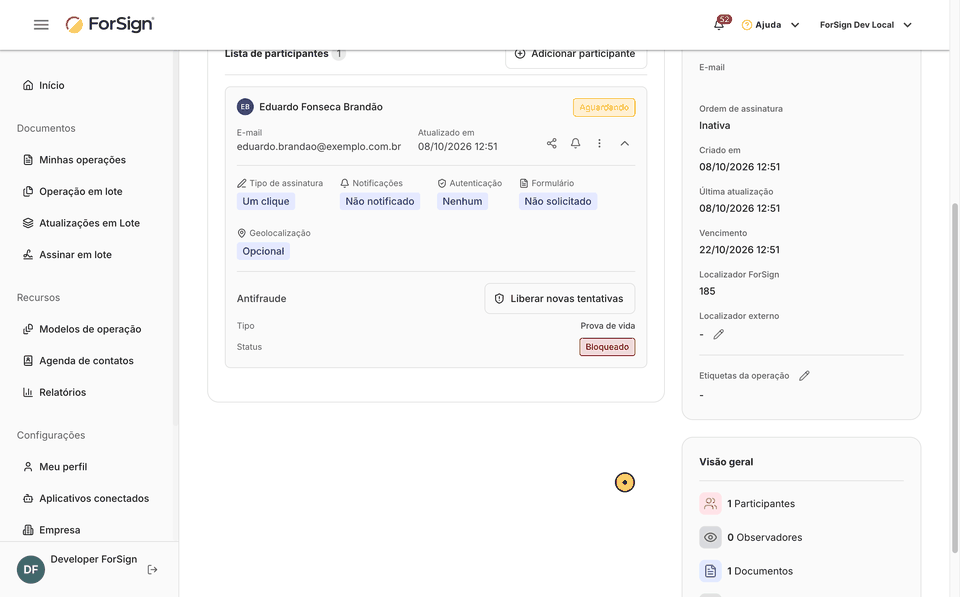The height and width of the screenshot is (597, 960).
Task: Open the ForSign Dev Local account dropdown
Action: [866, 25]
